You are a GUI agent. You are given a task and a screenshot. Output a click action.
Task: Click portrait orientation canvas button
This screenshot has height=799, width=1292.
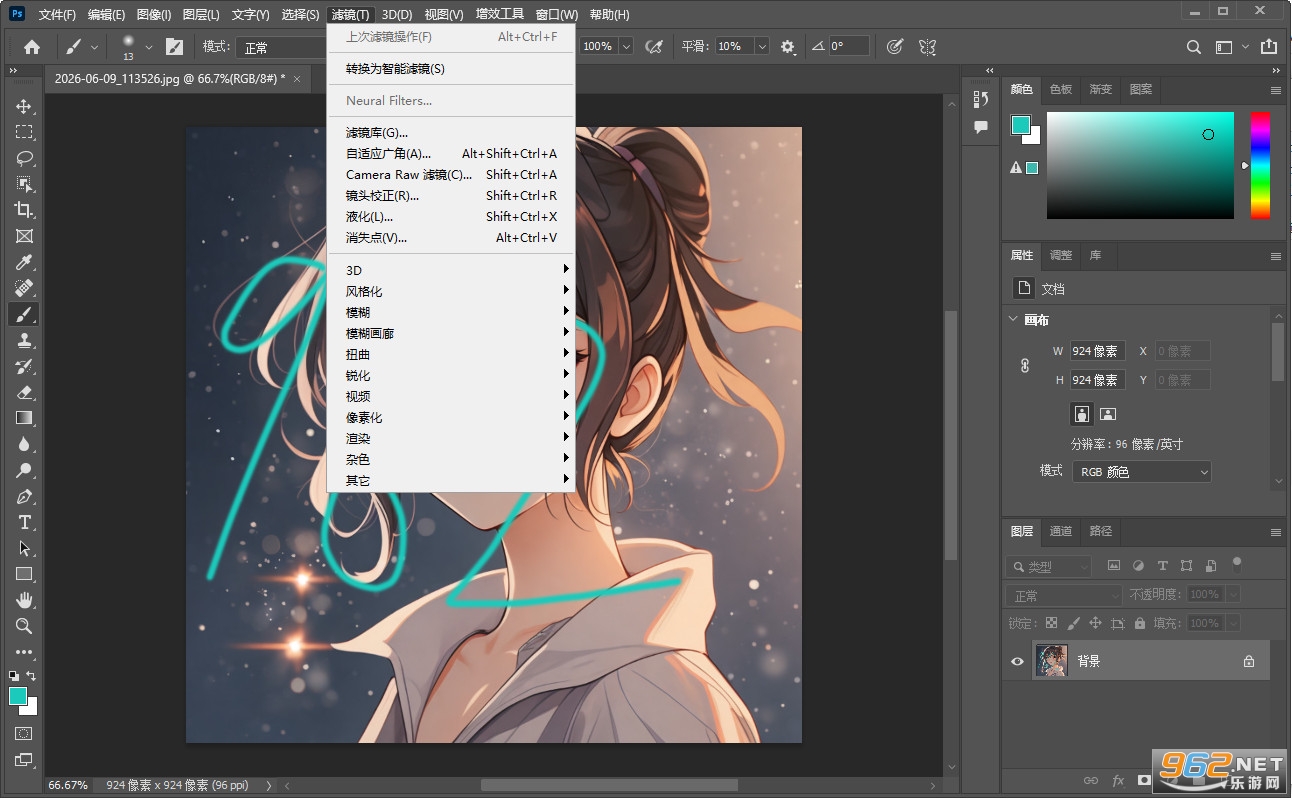click(x=1081, y=413)
